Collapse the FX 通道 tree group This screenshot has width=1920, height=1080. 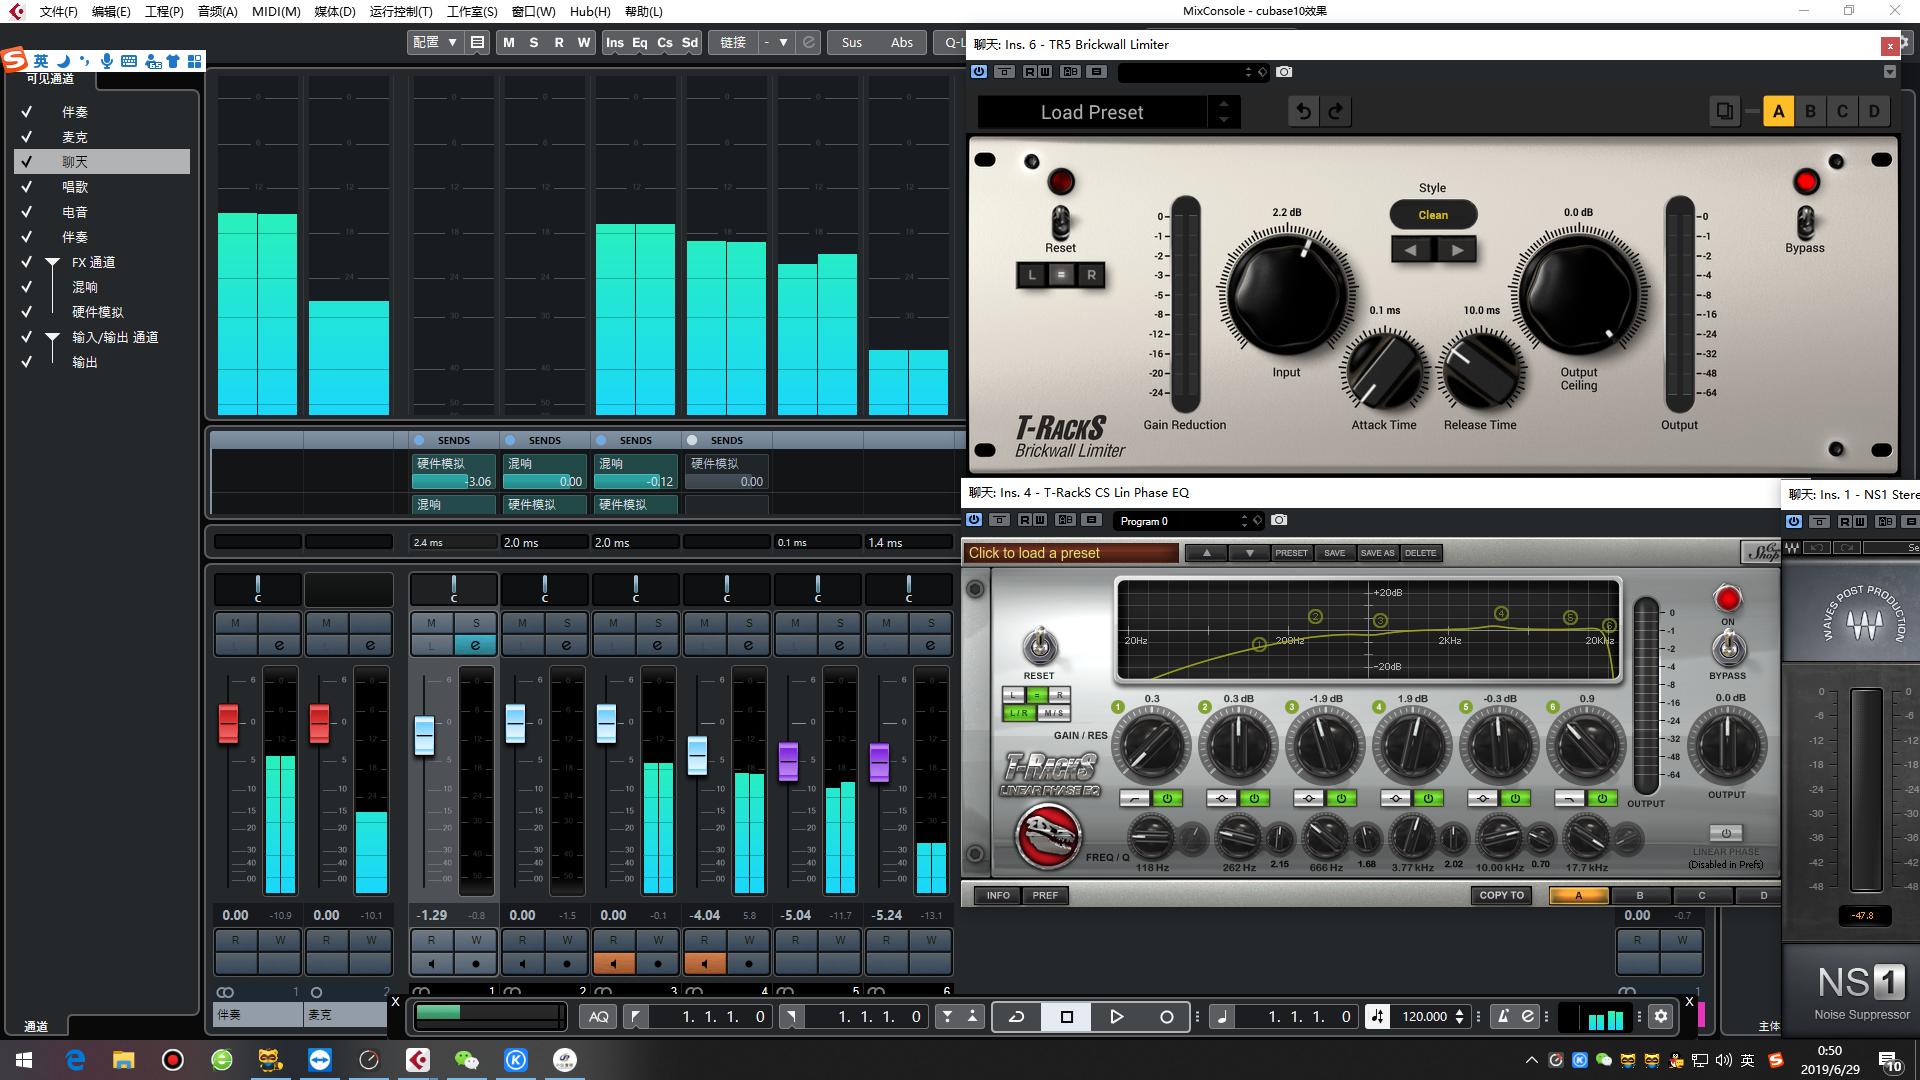coord(52,262)
